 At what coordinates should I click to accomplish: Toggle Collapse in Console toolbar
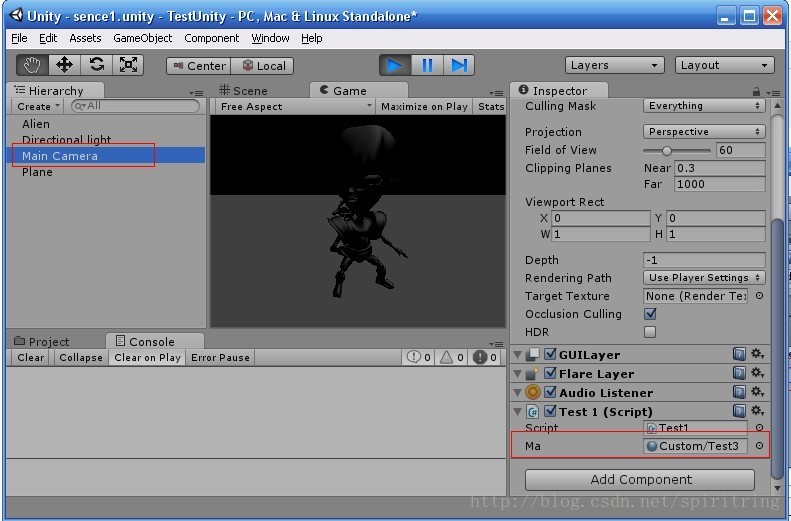pos(81,358)
